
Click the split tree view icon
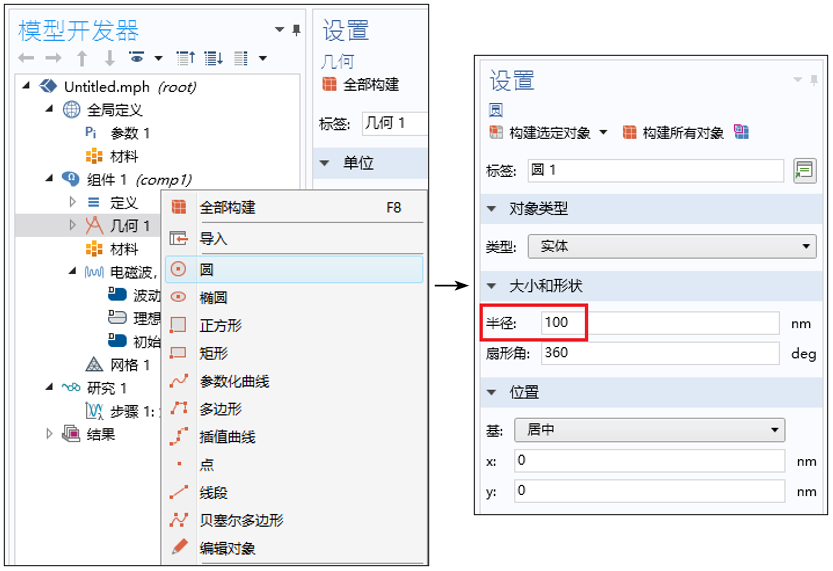(241, 58)
